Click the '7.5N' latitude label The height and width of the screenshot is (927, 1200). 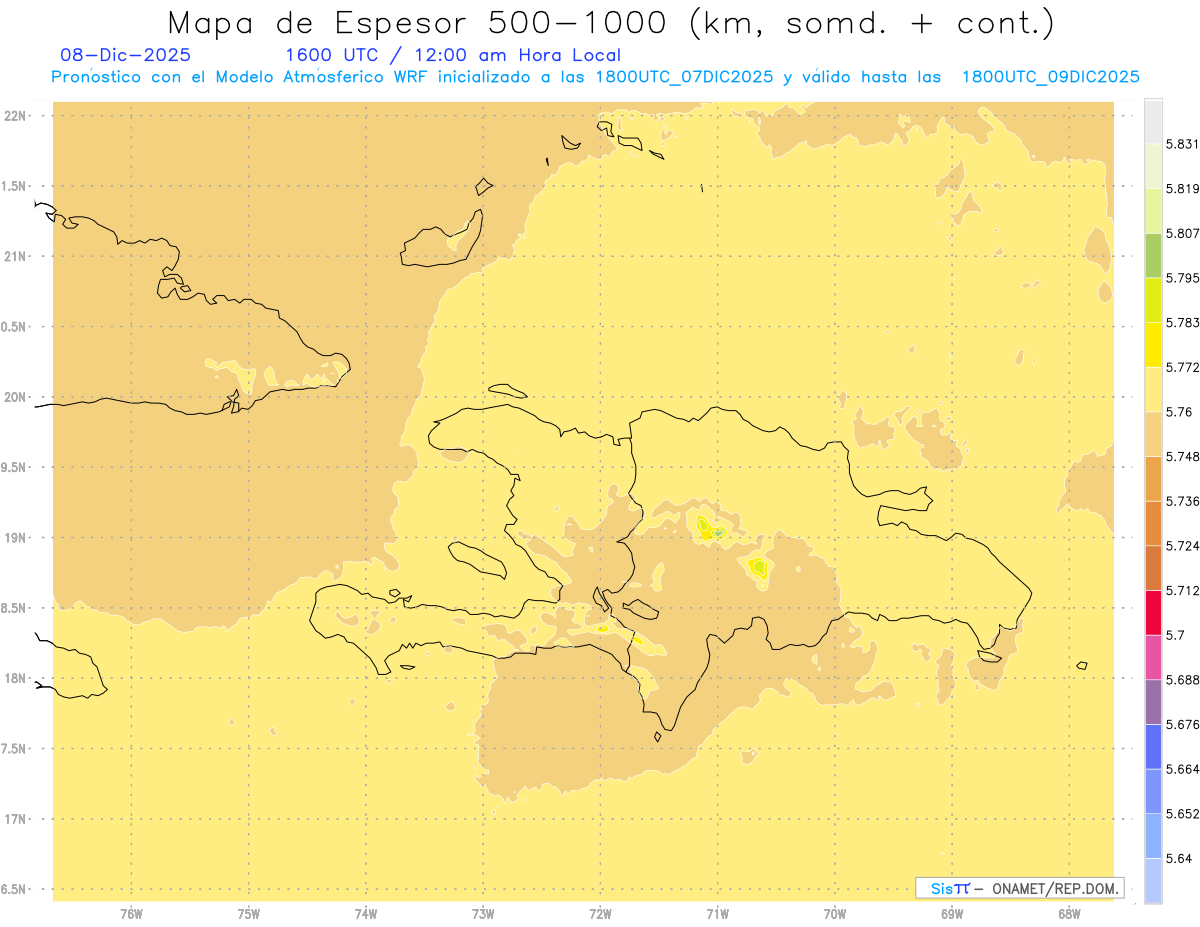(x=15, y=748)
